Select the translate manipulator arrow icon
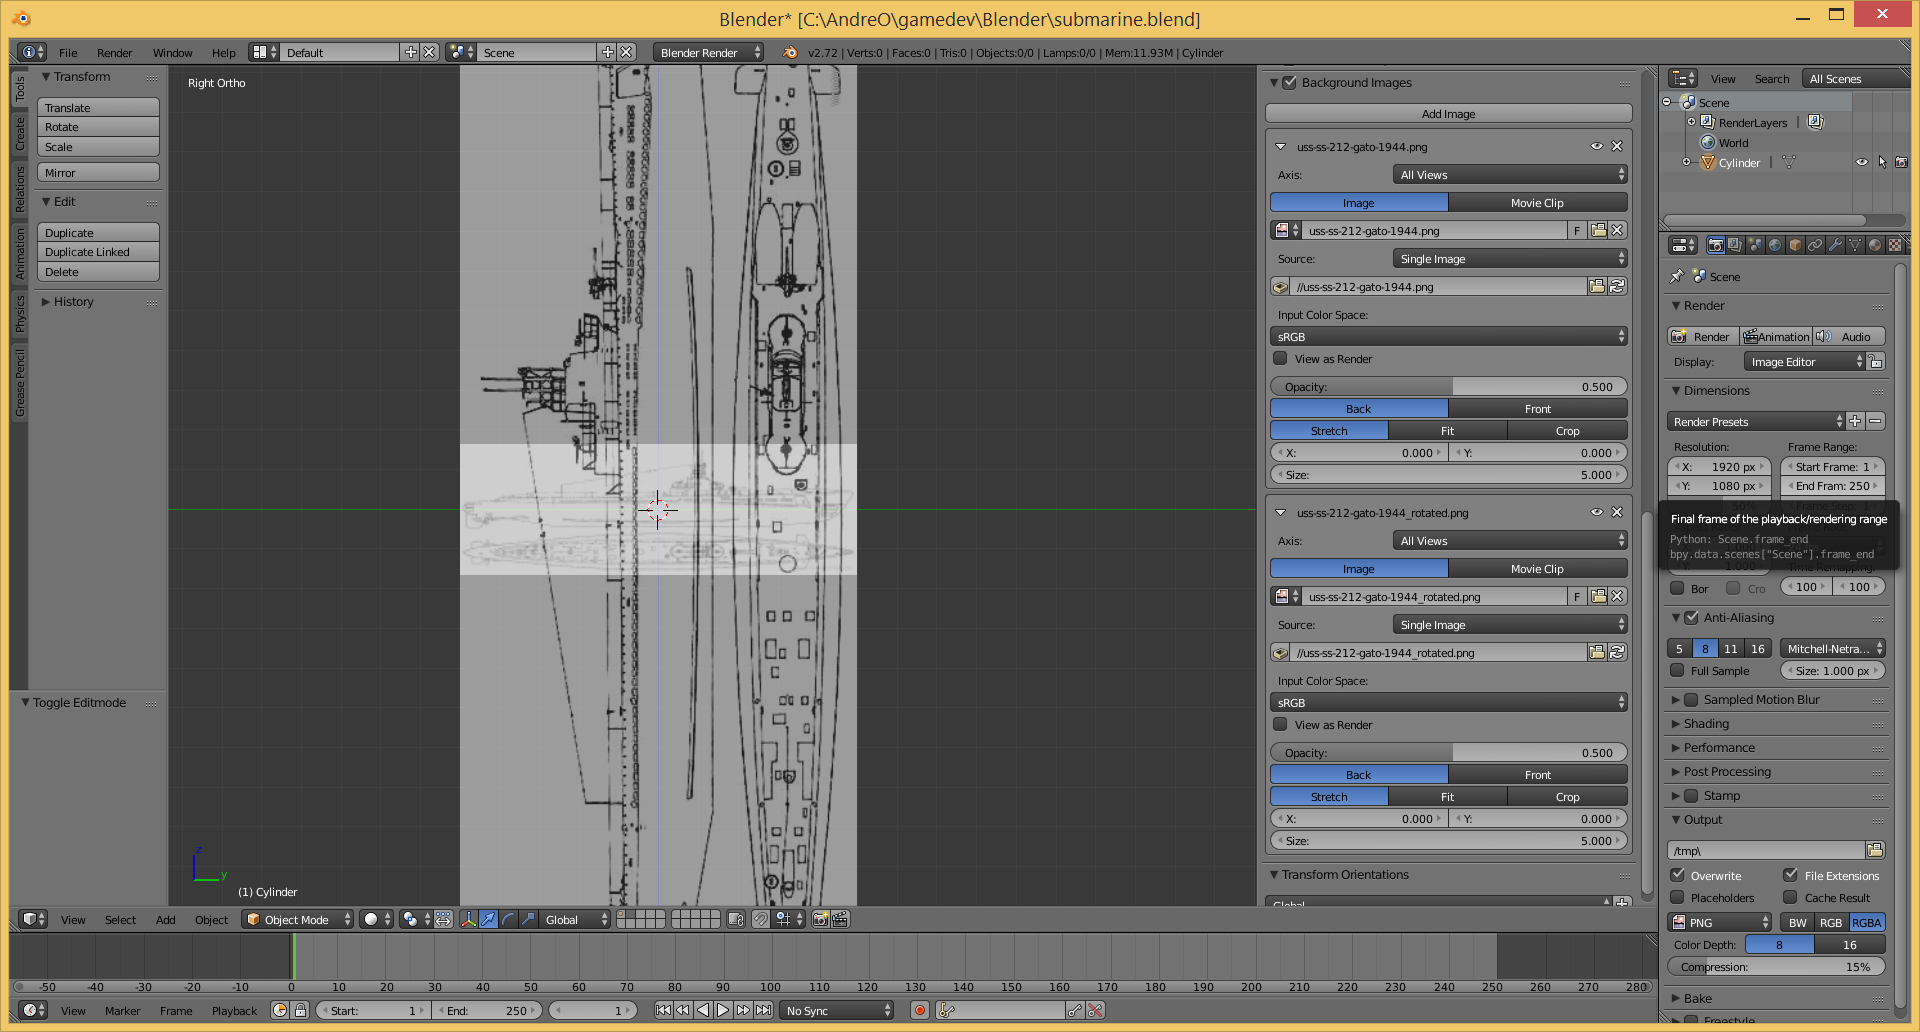 click(x=488, y=919)
